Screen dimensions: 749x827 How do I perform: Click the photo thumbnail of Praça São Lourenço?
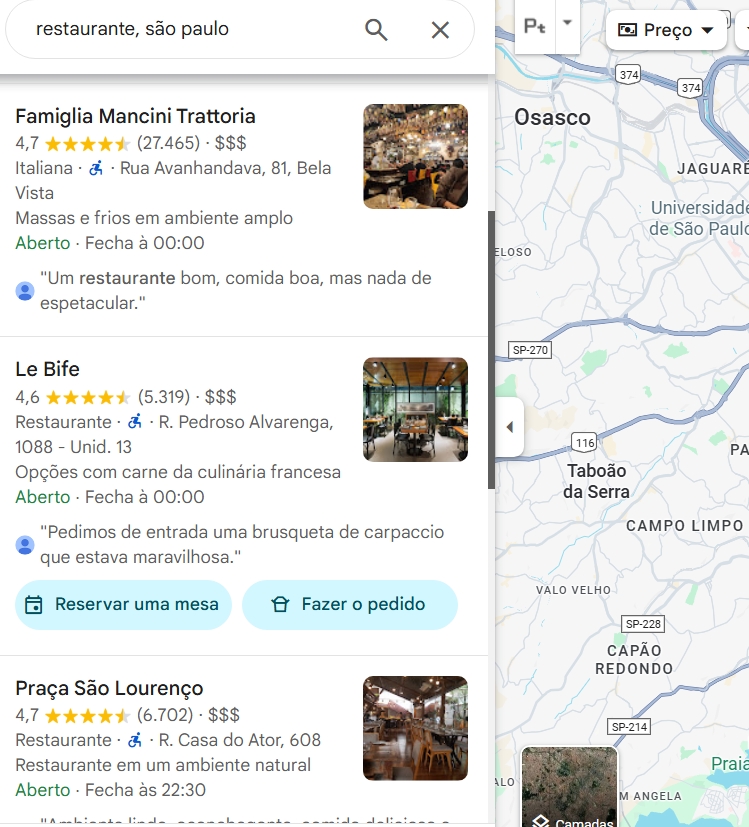click(415, 729)
